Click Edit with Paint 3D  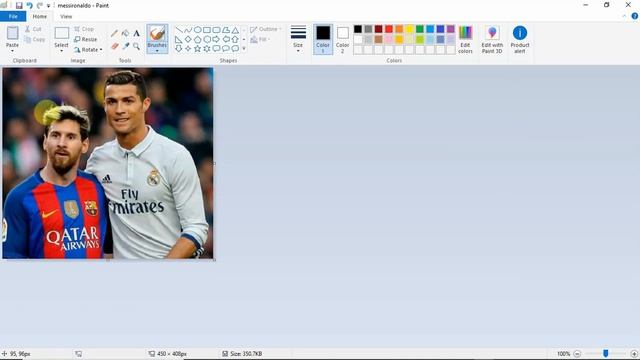pyautogui.click(x=492, y=39)
